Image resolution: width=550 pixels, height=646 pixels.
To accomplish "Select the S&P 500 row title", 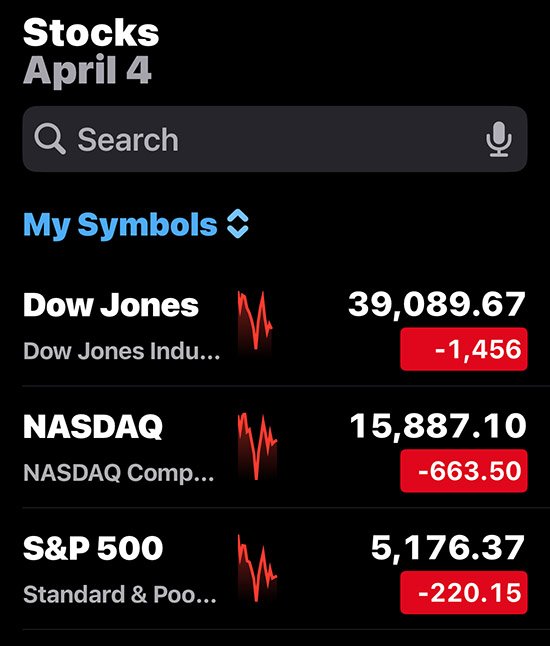I will pyautogui.click(x=93, y=548).
